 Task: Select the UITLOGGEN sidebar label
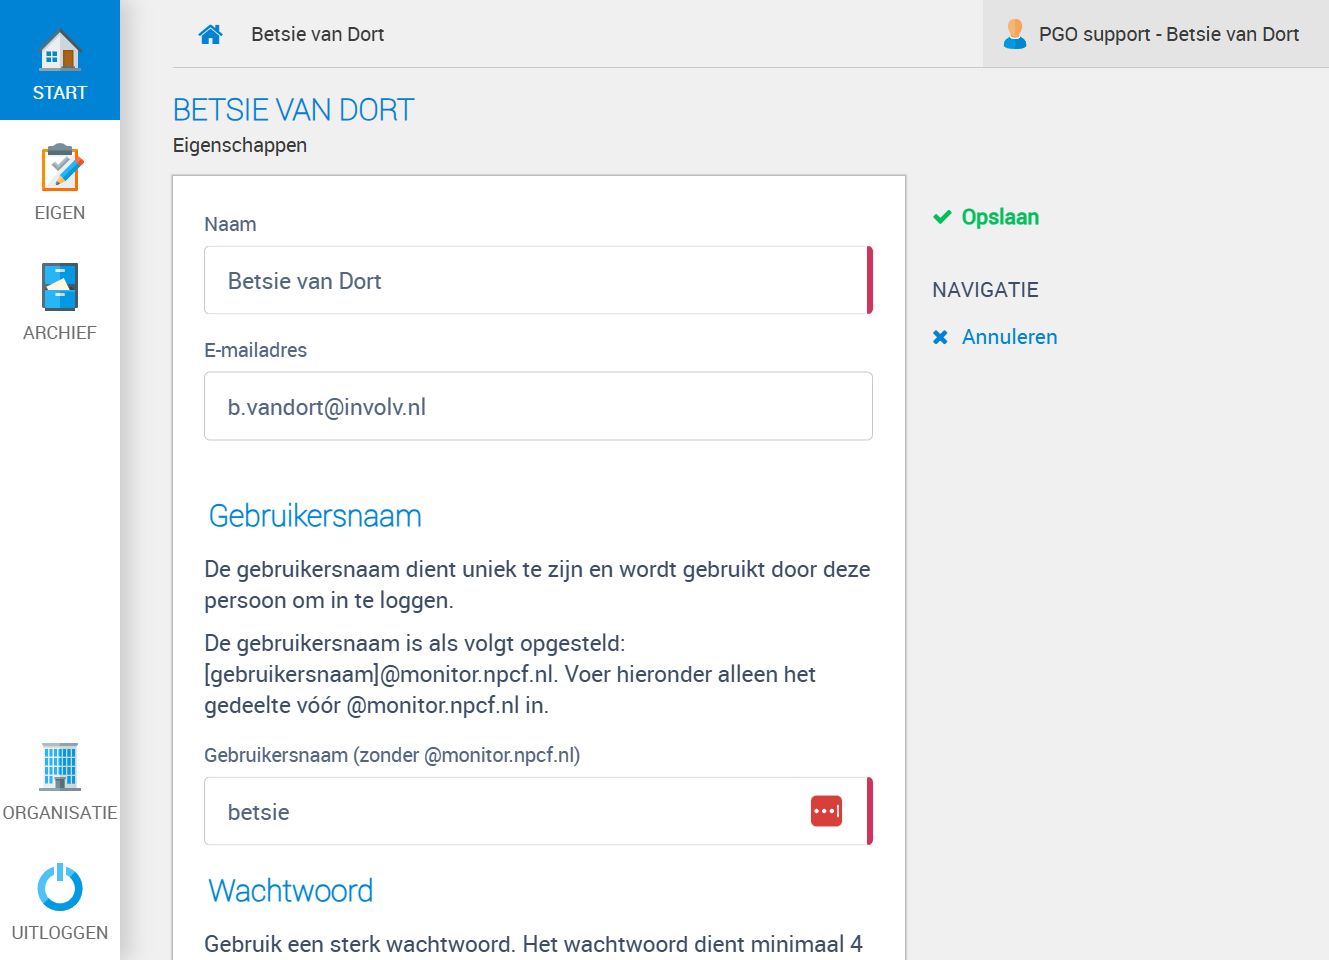60,933
